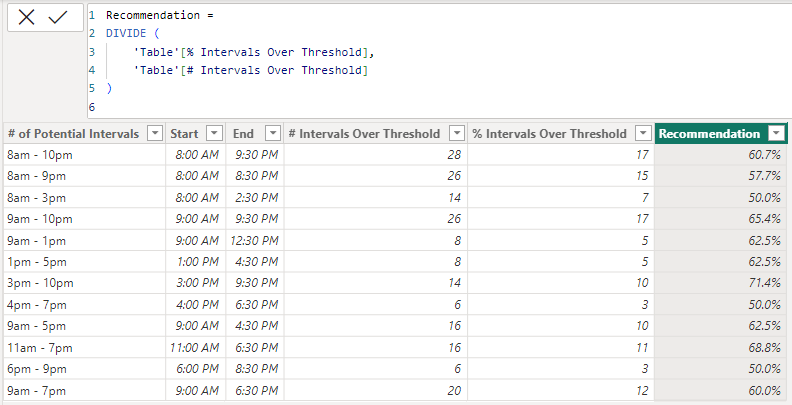Viewport: 792px width, 405px height.
Task: Click the 65.4% Recommendation value
Action: [764, 219]
